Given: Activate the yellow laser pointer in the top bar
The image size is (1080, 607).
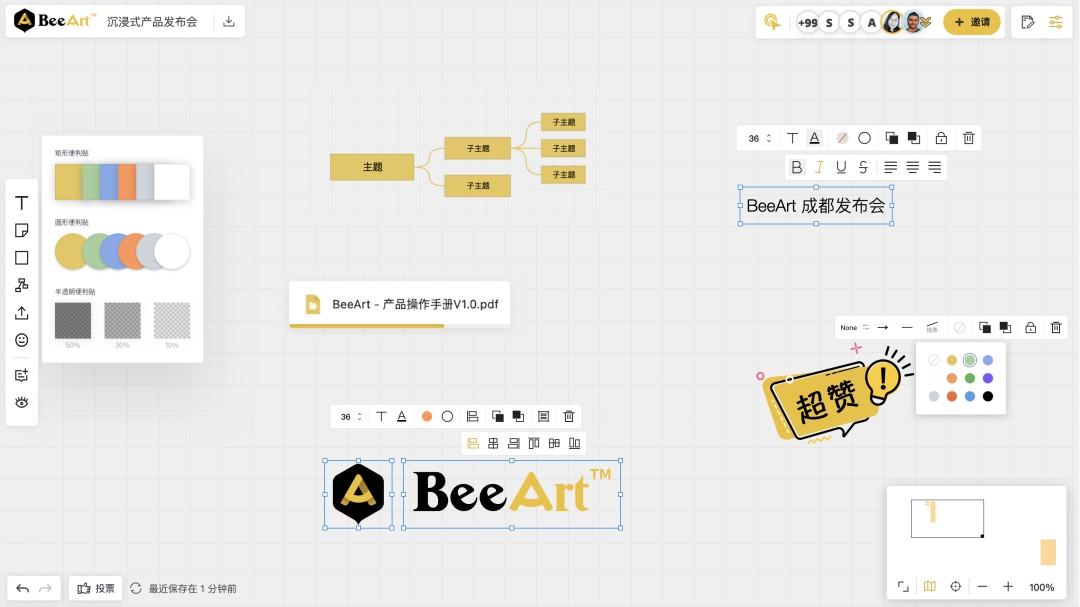Looking at the screenshot, I should click(x=772, y=21).
